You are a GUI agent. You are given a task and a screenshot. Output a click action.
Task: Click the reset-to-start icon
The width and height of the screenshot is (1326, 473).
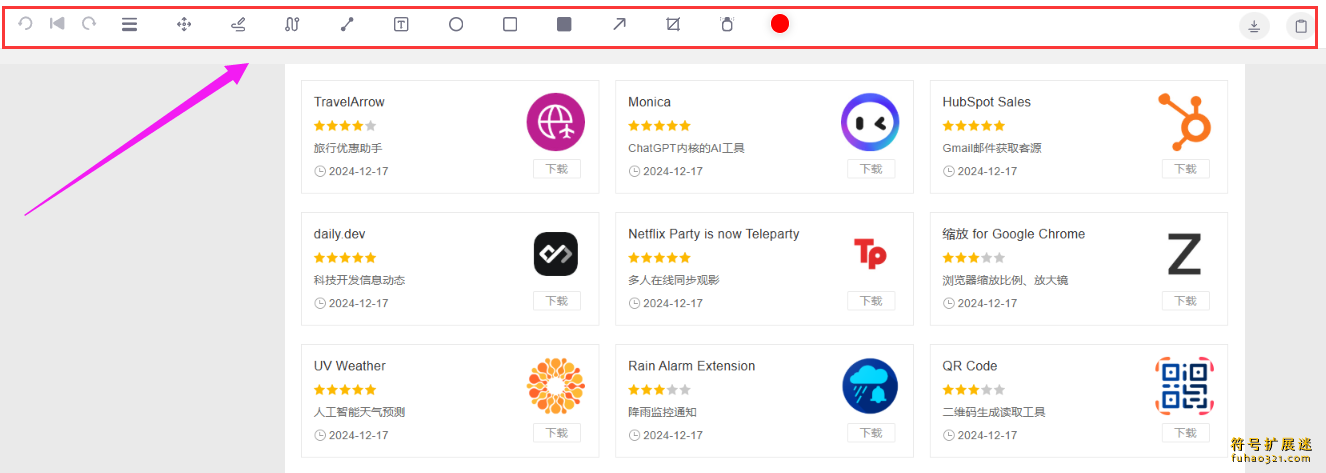[57, 23]
